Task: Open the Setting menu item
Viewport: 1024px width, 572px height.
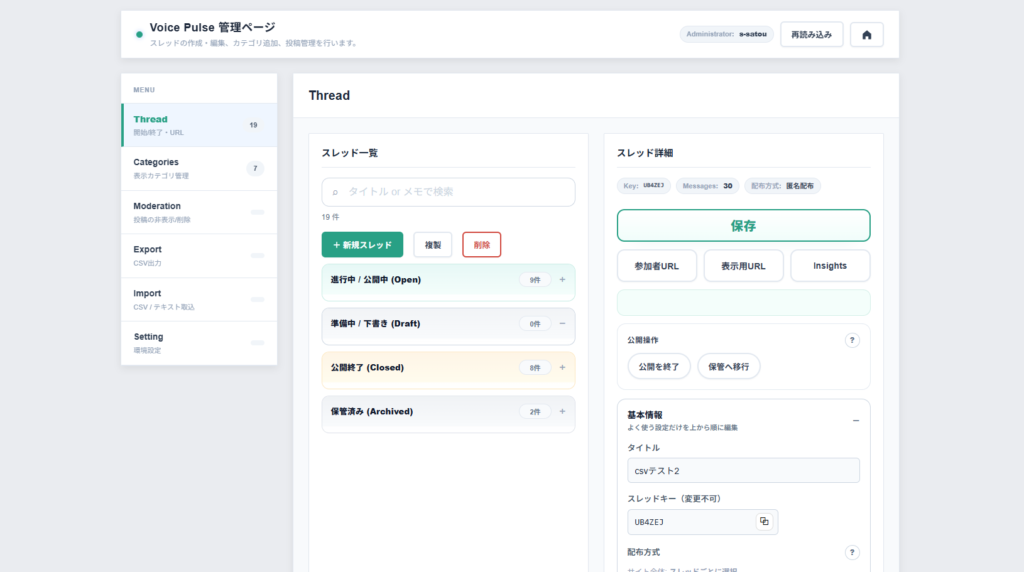Action: 199,343
